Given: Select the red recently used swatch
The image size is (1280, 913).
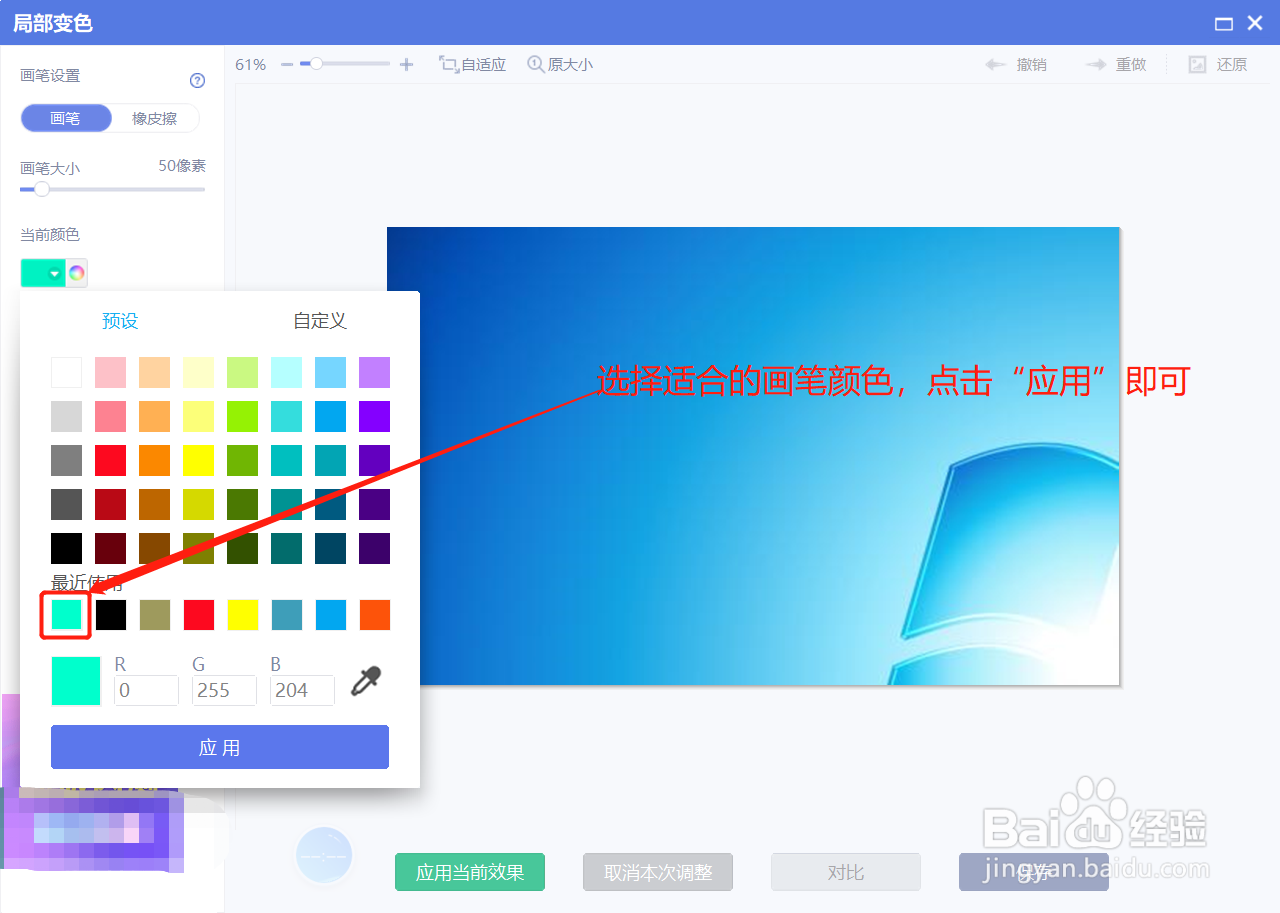Looking at the screenshot, I should 199,614.
